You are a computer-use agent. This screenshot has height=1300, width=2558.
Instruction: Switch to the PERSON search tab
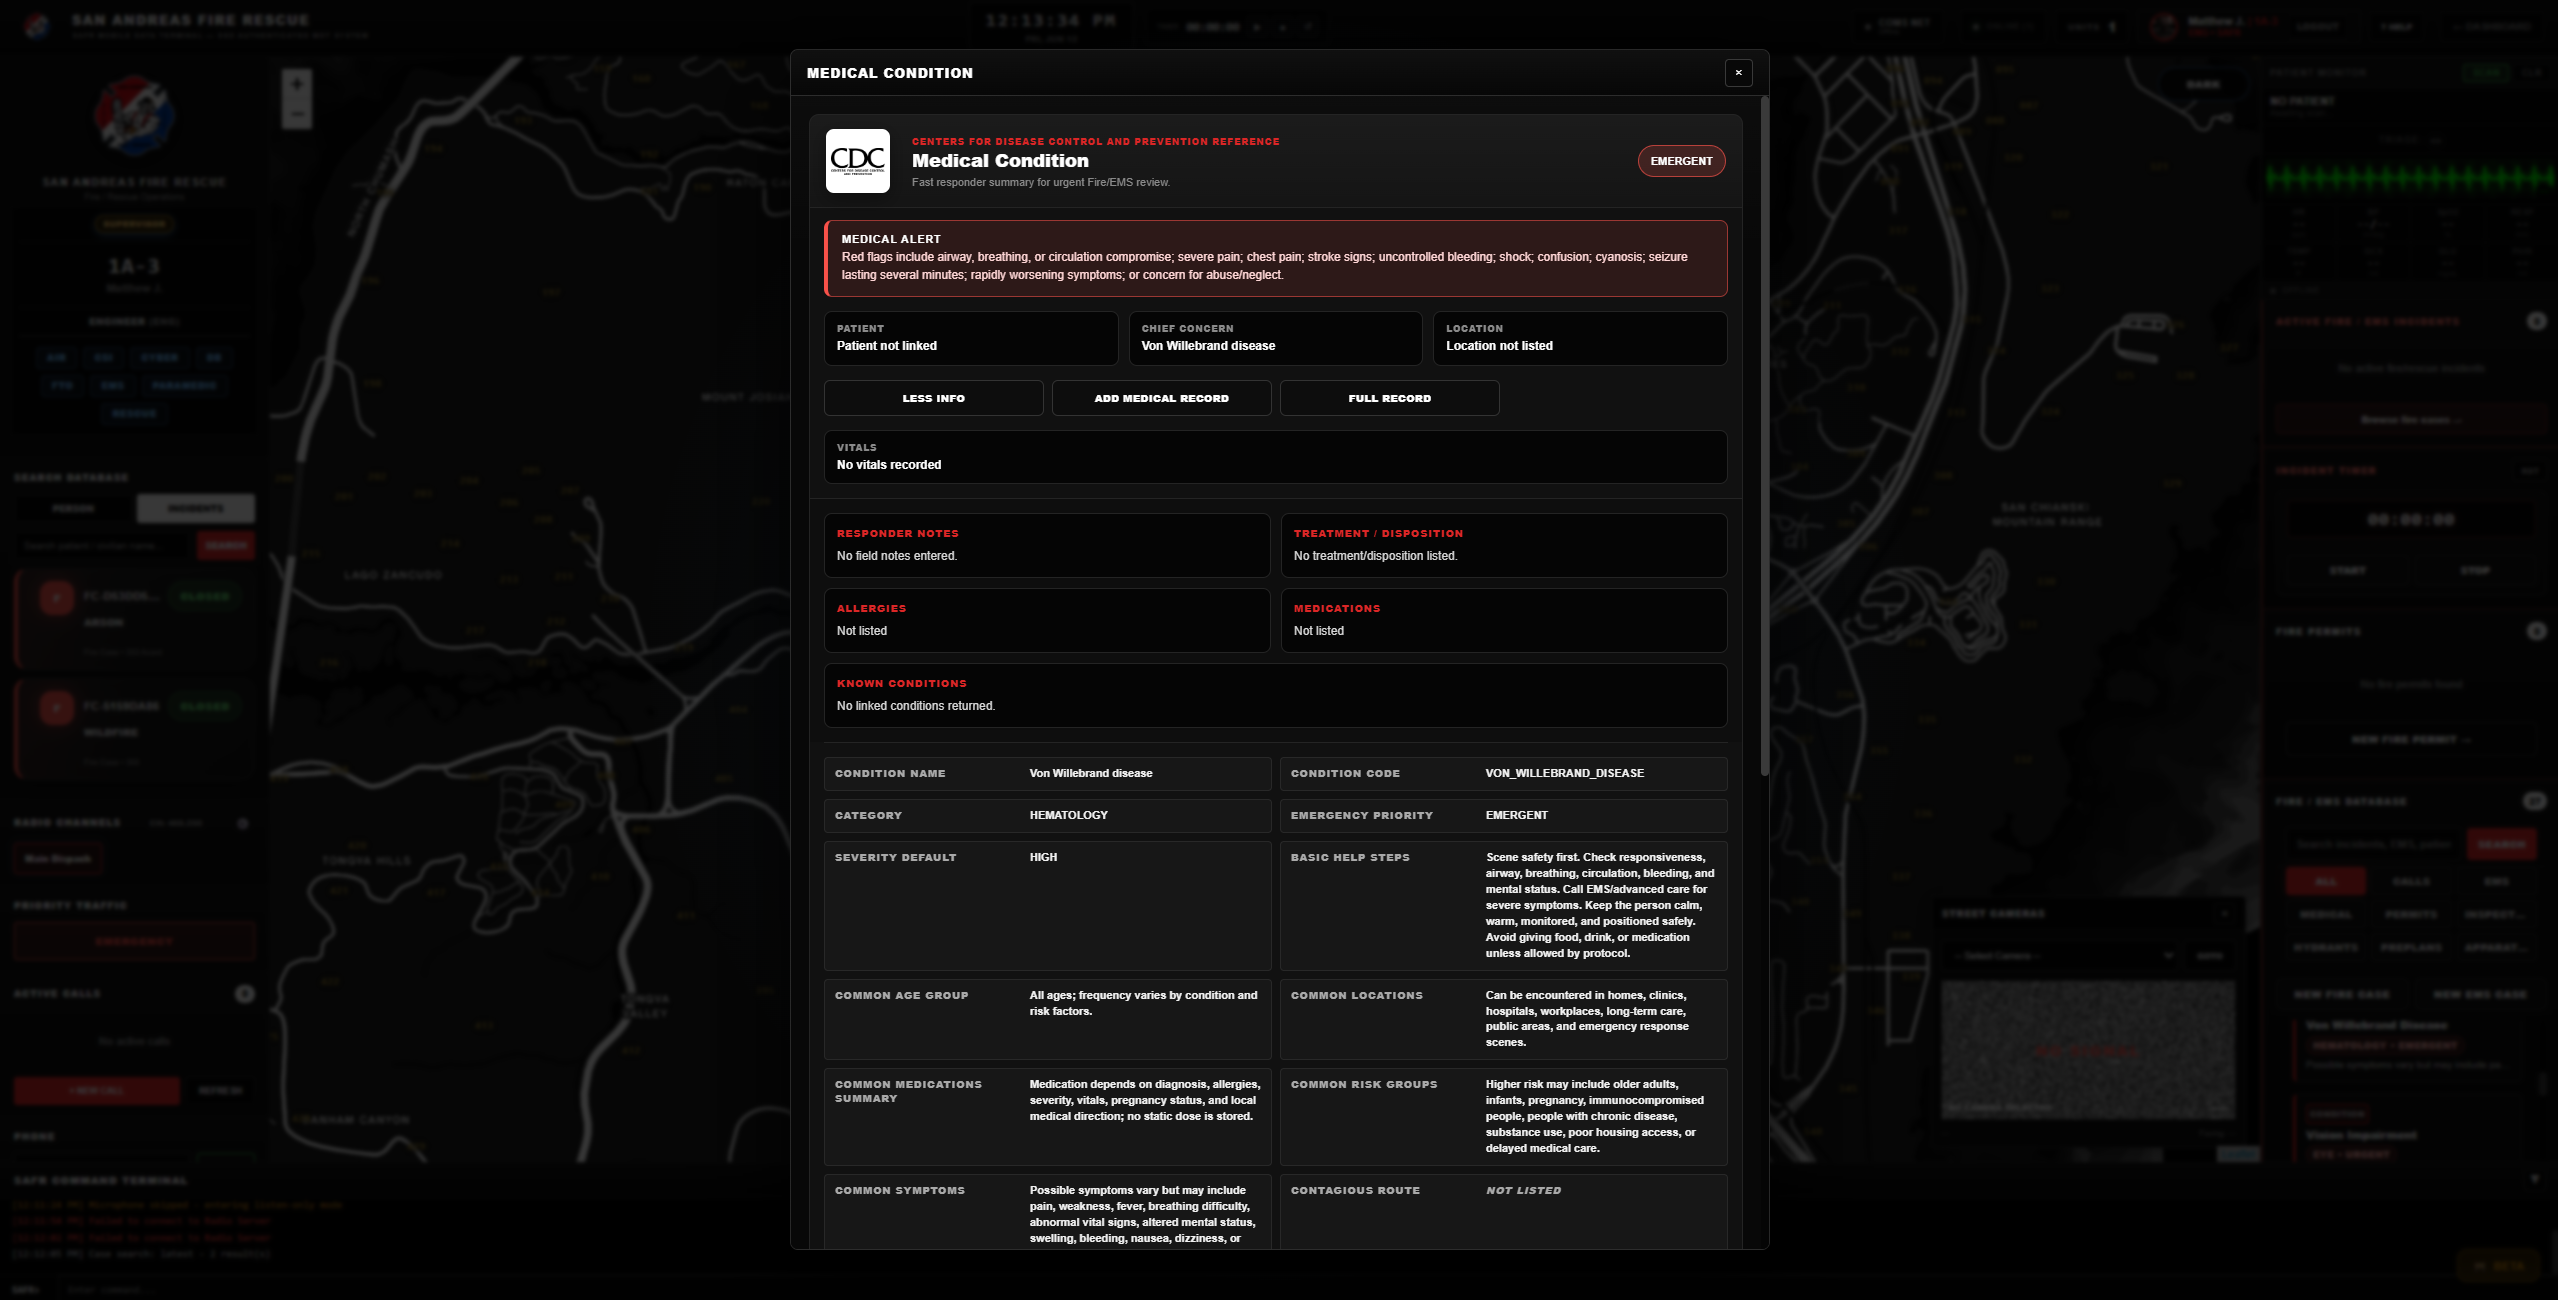[73, 508]
